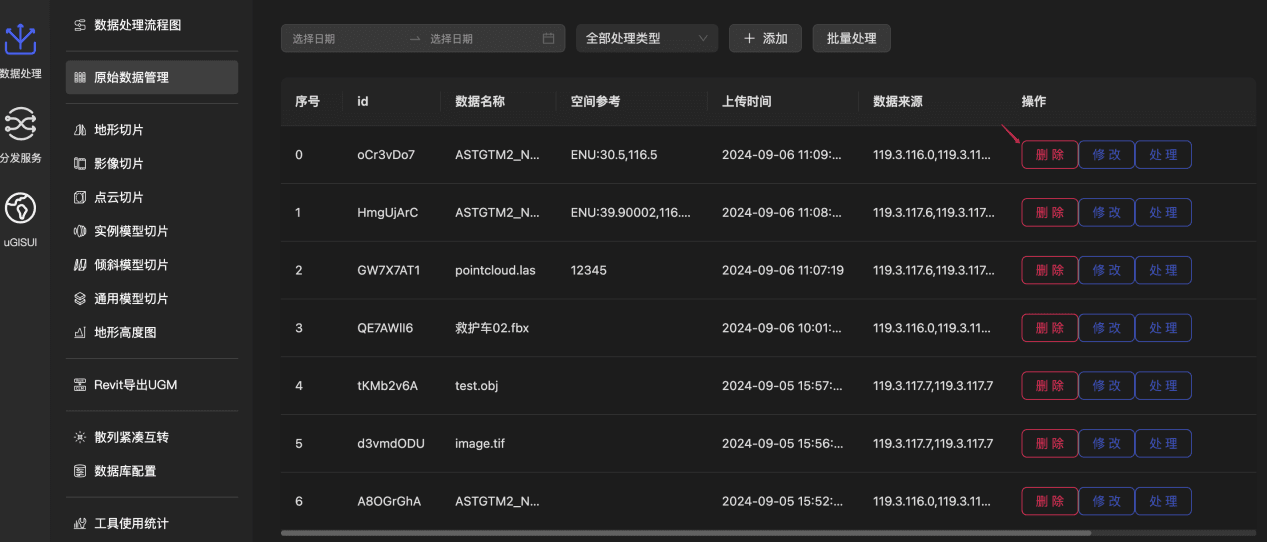Open the start date picker field

tap(345, 39)
